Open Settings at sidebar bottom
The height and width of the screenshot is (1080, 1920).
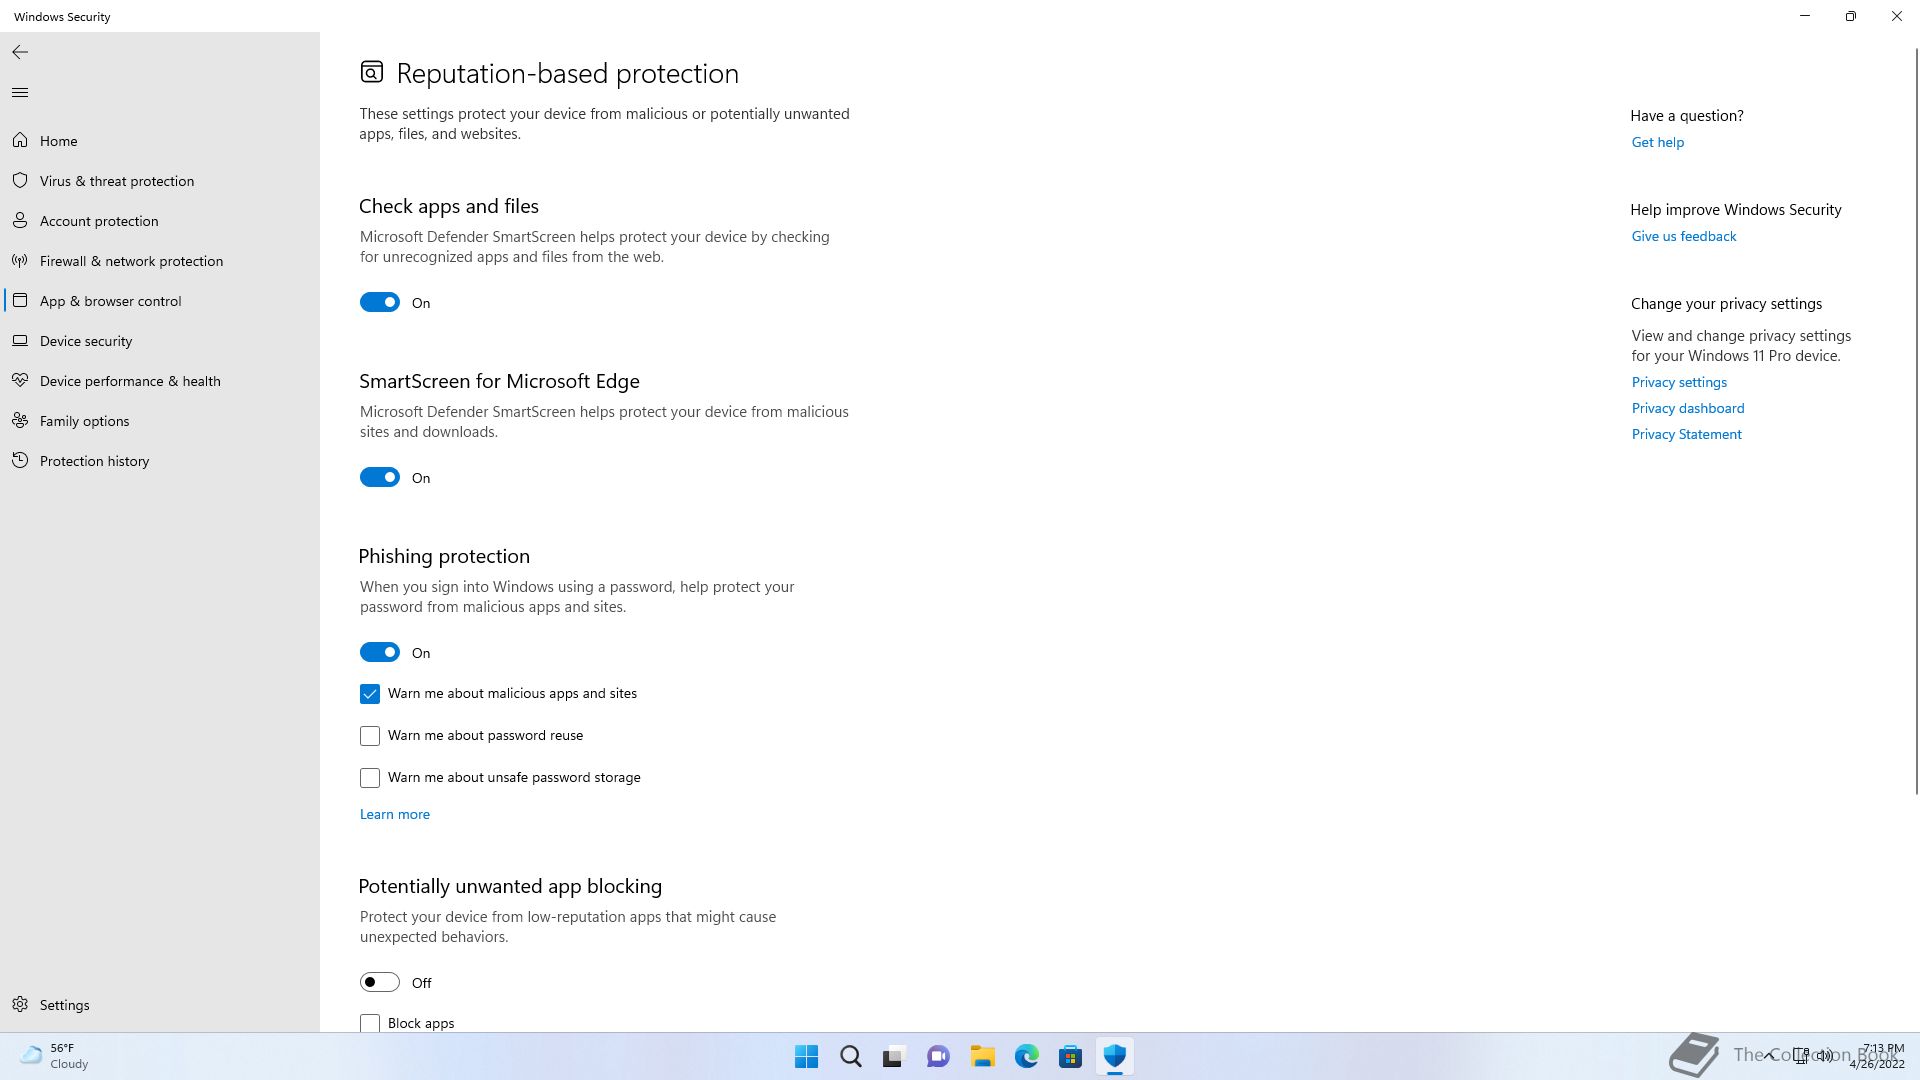(160, 1004)
